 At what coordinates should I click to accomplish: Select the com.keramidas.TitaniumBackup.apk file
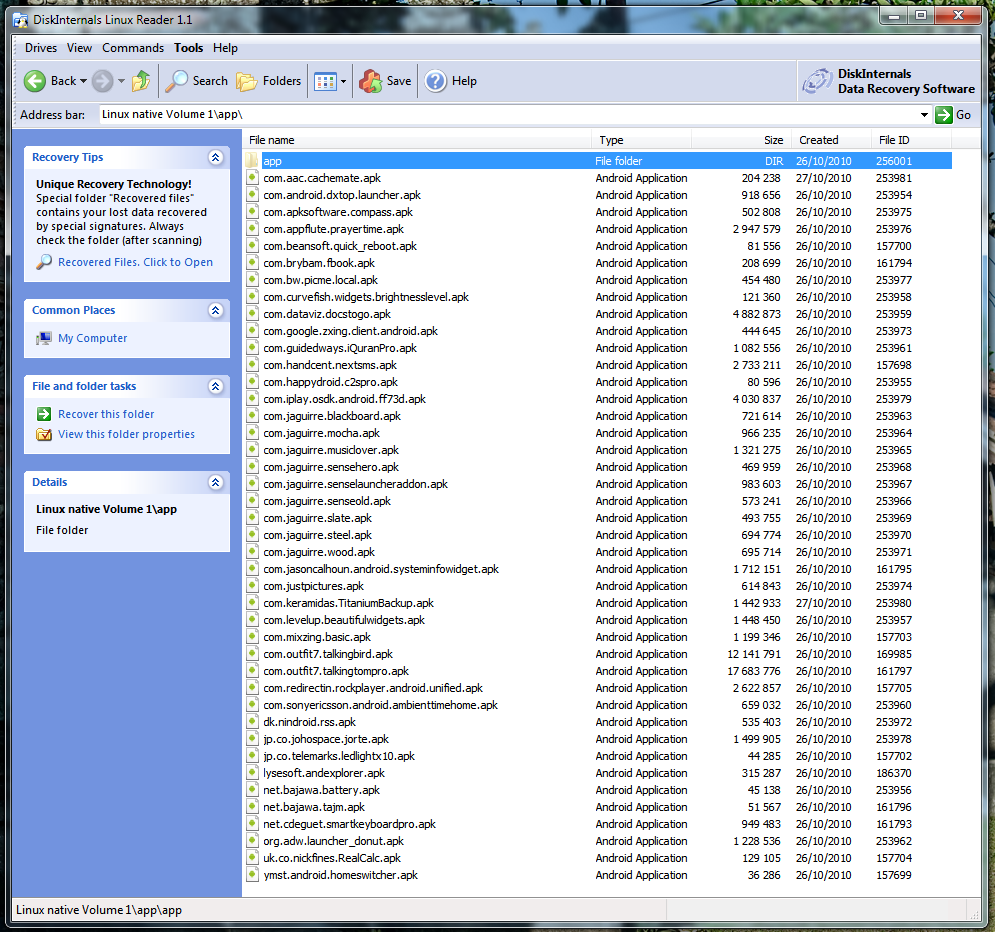pos(348,603)
